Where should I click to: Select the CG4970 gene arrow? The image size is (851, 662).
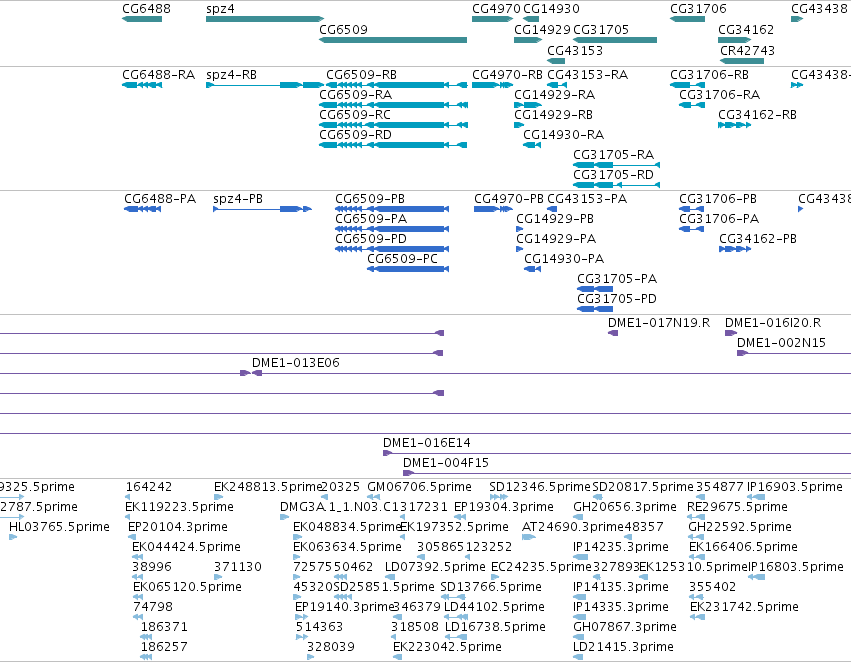coord(492,19)
